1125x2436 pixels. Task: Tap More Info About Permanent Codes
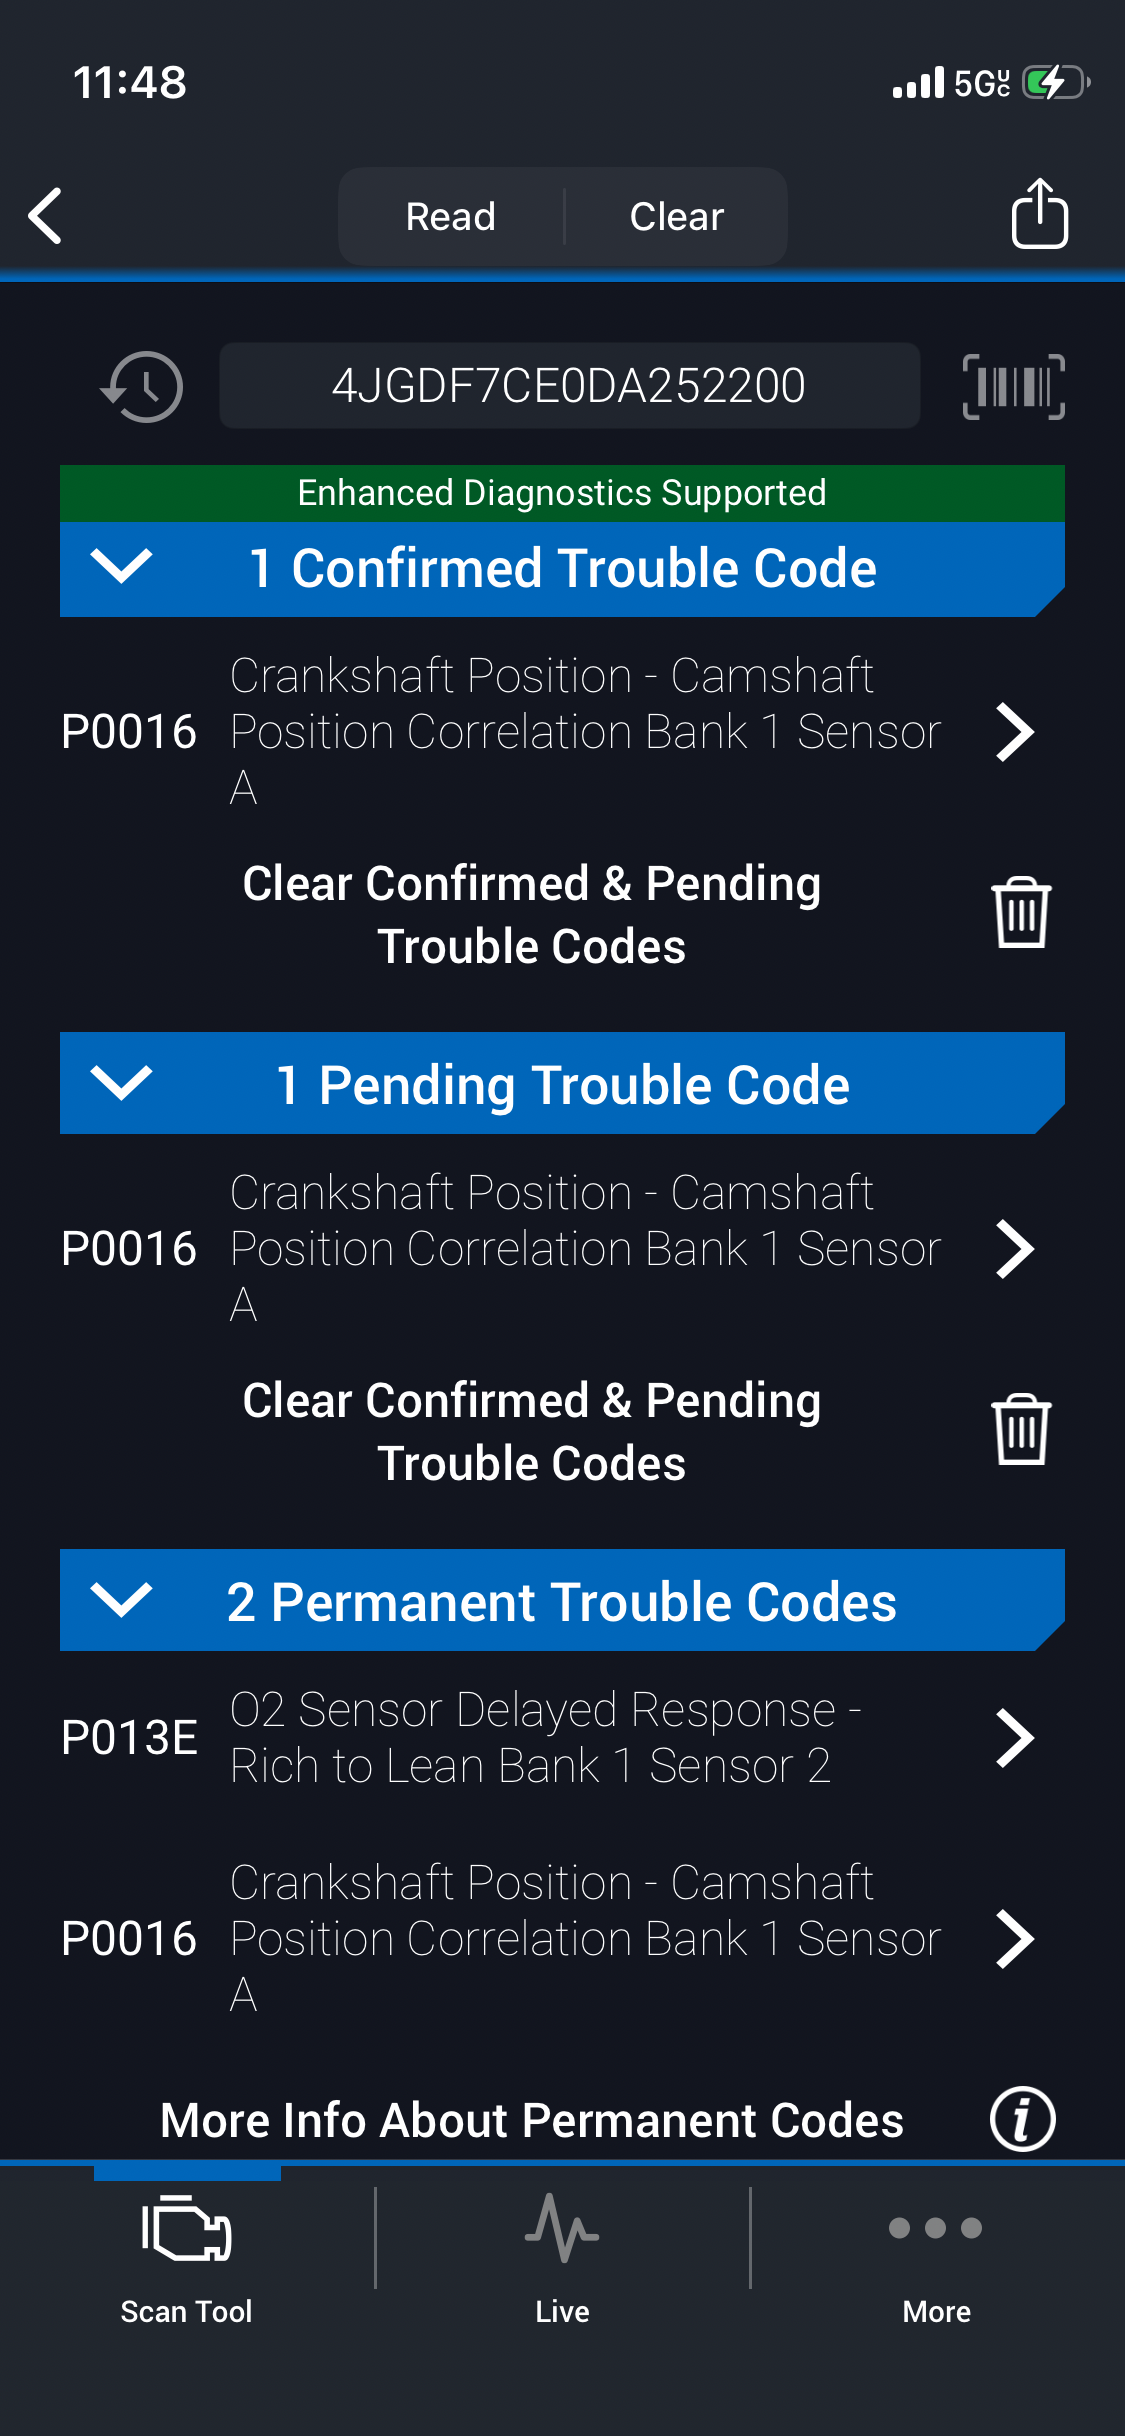click(x=532, y=2120)
